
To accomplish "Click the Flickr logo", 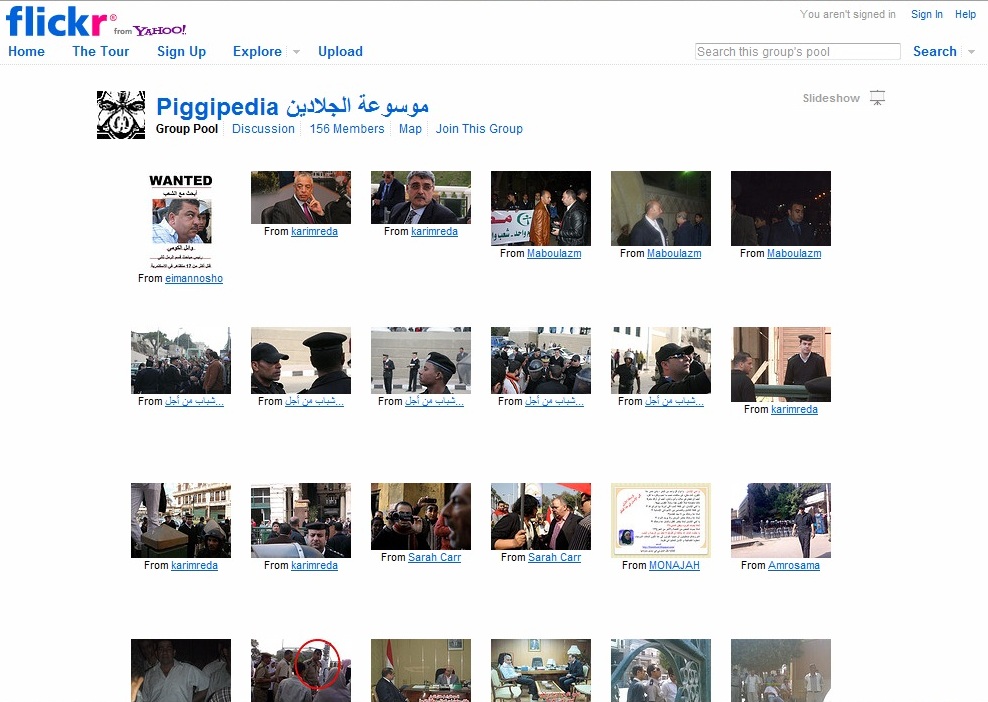I will click(55, 22).
